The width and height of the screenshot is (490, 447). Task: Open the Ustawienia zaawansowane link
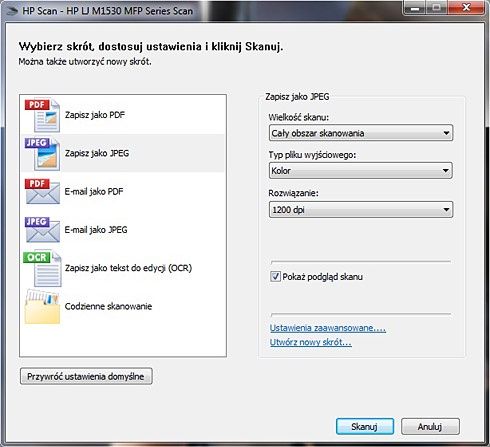pos(328,328)
